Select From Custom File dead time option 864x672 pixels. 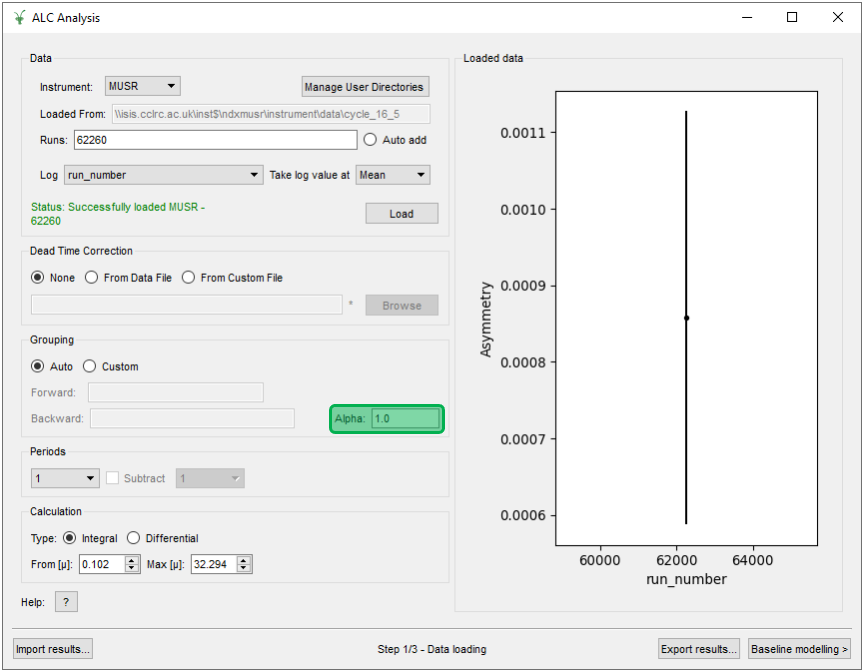pyautogui.click(x=189, y=278)
